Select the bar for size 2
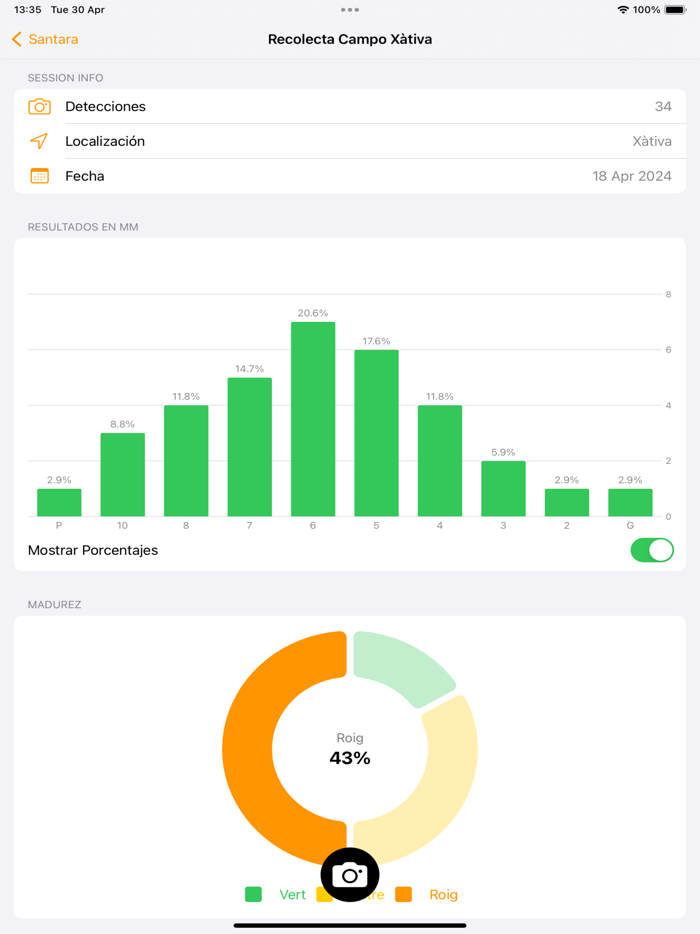The height and width of the screenshot is (934, 700). tap(567, 503)
